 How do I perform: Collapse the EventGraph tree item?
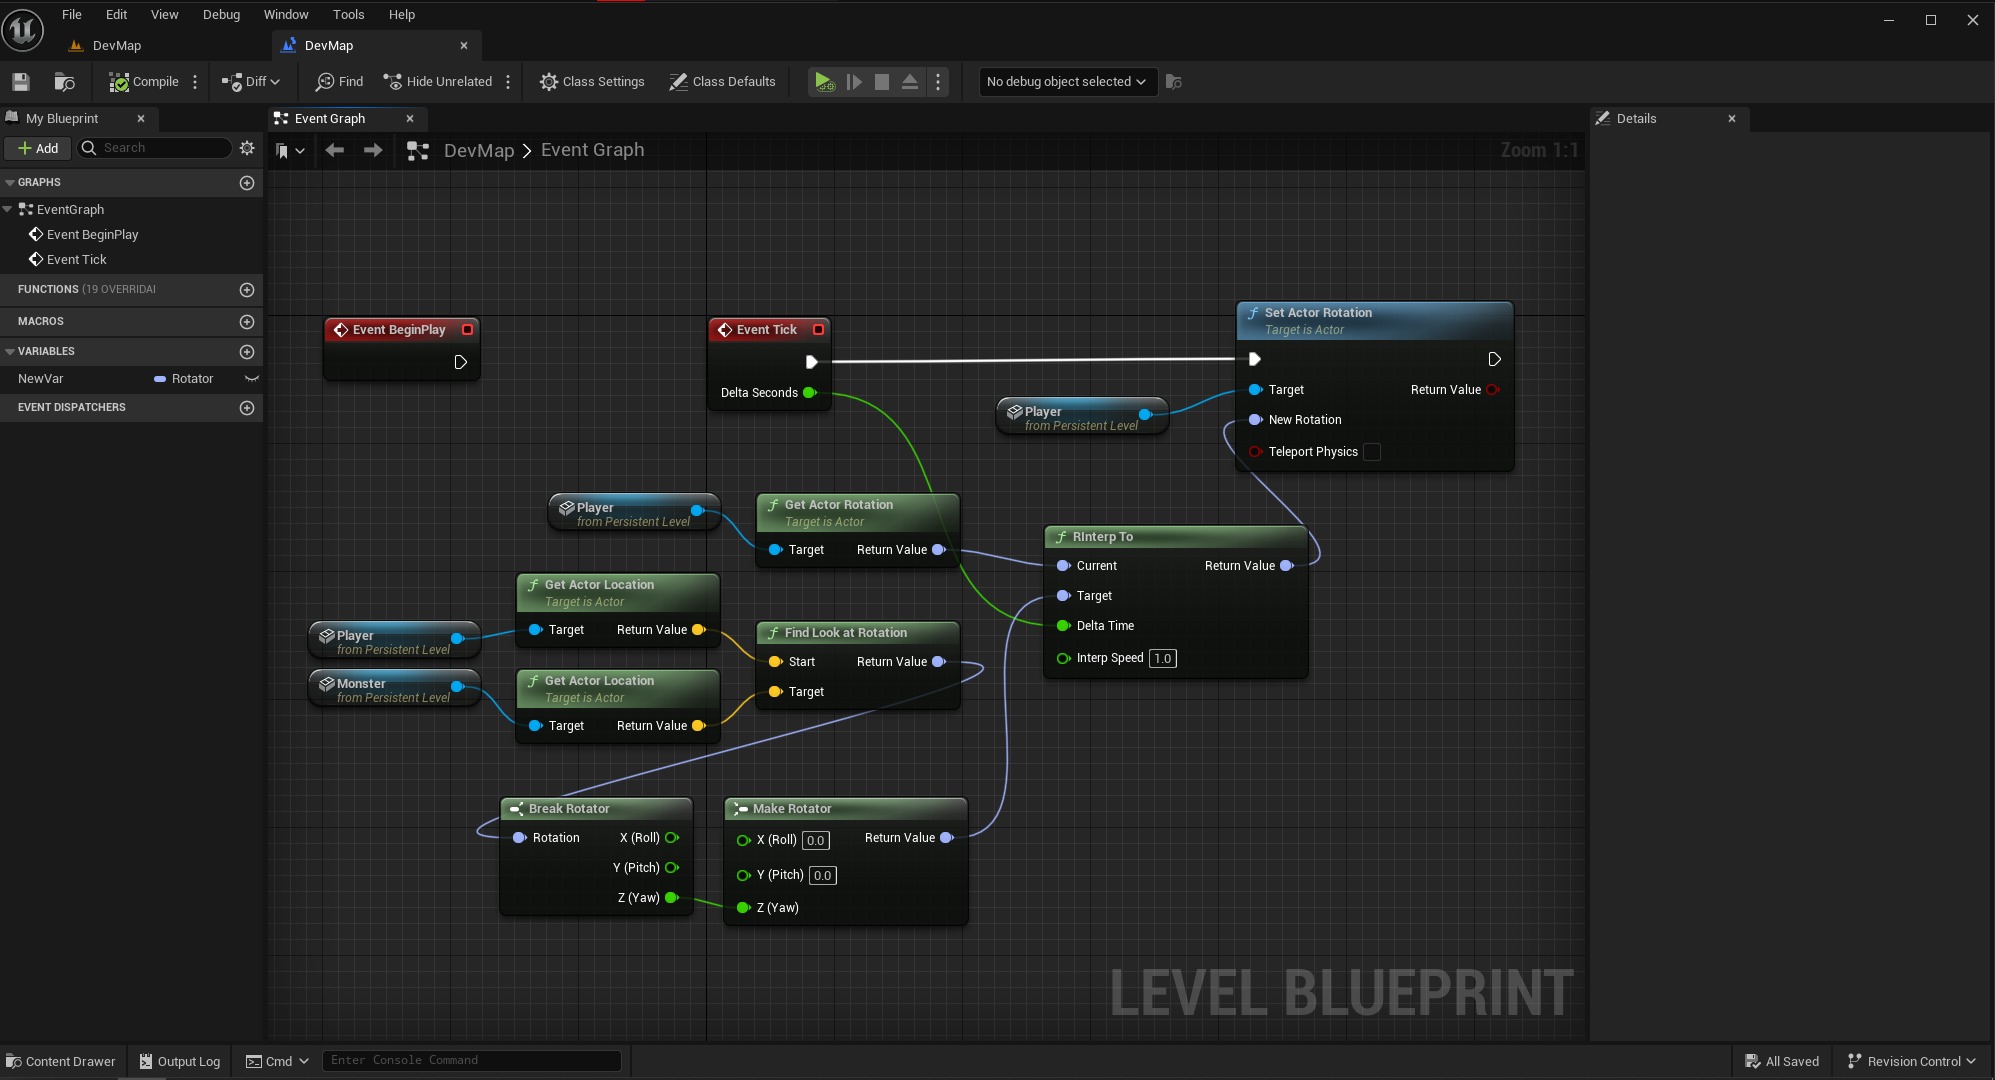[8, 210]
